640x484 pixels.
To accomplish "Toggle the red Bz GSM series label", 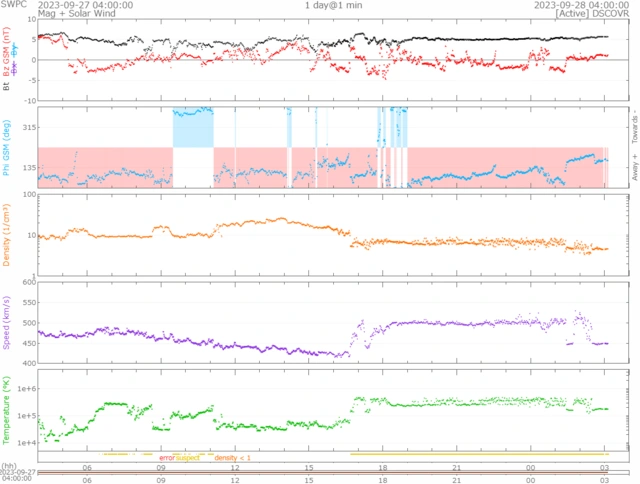I will pyautogui.click(x=7, y=56).
